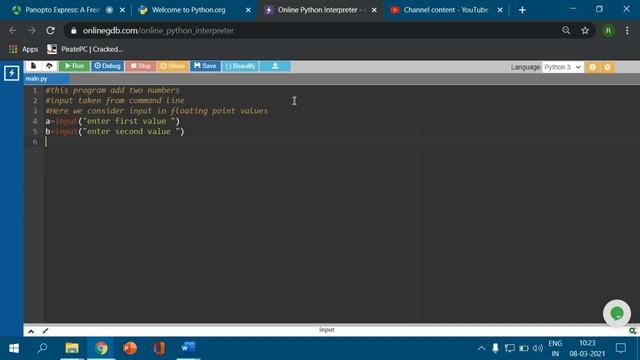Go back in browser history
The height and width of the screenshot is (360, 640).
pos(13,31)
